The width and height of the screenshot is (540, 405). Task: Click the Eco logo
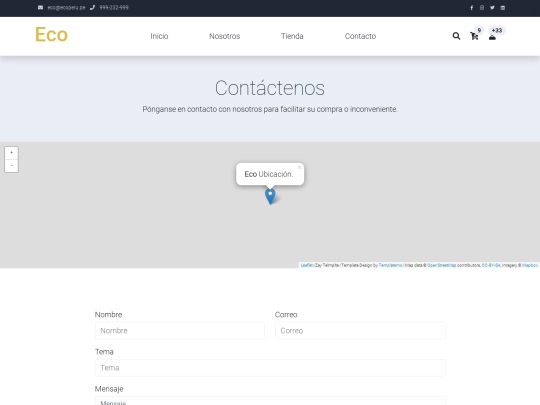51,34
